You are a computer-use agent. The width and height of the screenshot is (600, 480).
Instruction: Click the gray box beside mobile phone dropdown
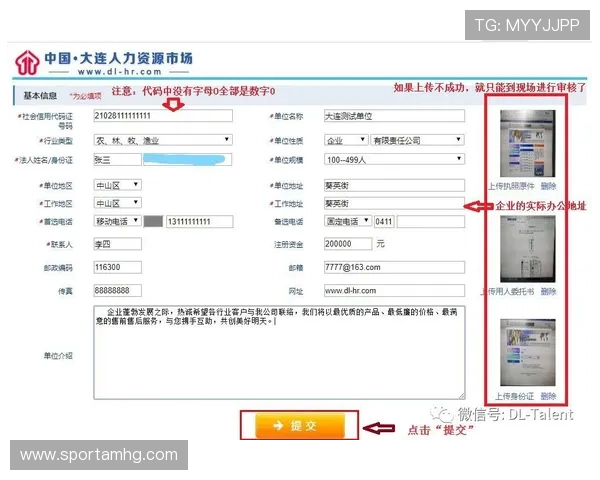[x=153, y=221]
